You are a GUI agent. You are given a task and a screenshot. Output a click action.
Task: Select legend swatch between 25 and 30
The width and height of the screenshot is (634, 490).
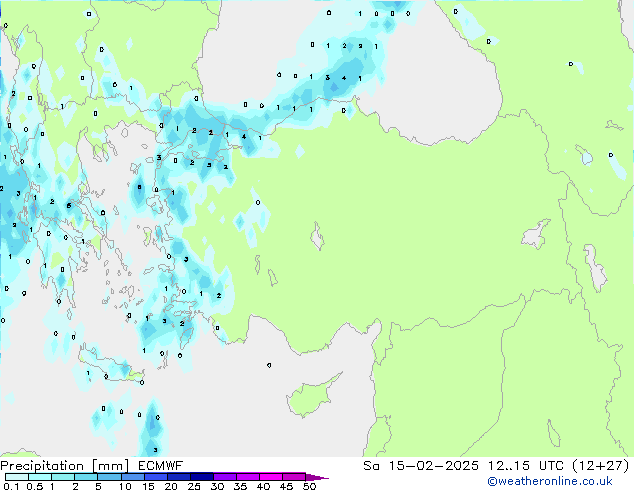(x=201, y=477)
